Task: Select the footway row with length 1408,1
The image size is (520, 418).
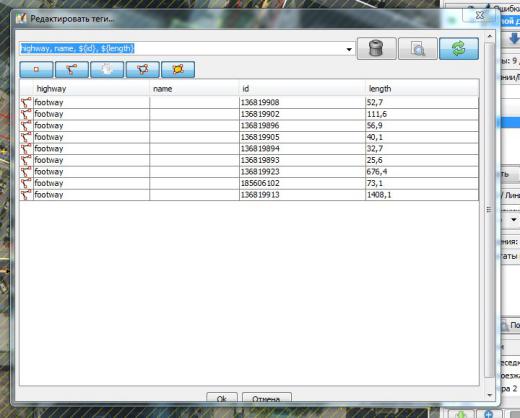Action: tap(249, 195)
